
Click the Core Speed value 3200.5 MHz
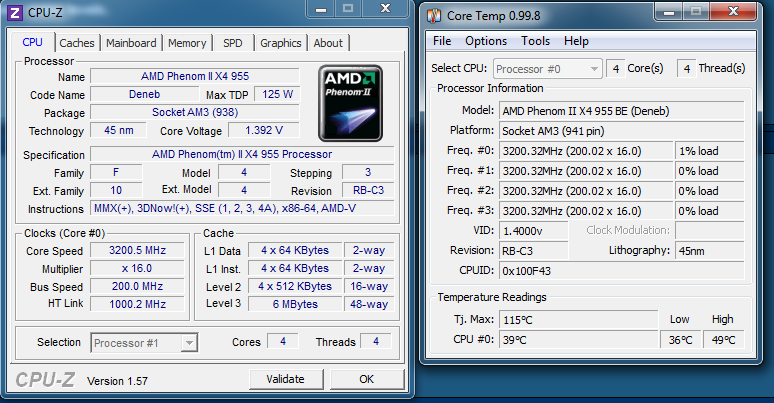pos(137,250)
